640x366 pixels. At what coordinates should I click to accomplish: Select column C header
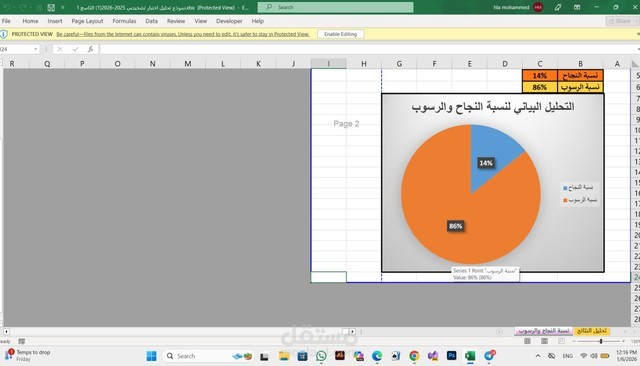(540, 64)
